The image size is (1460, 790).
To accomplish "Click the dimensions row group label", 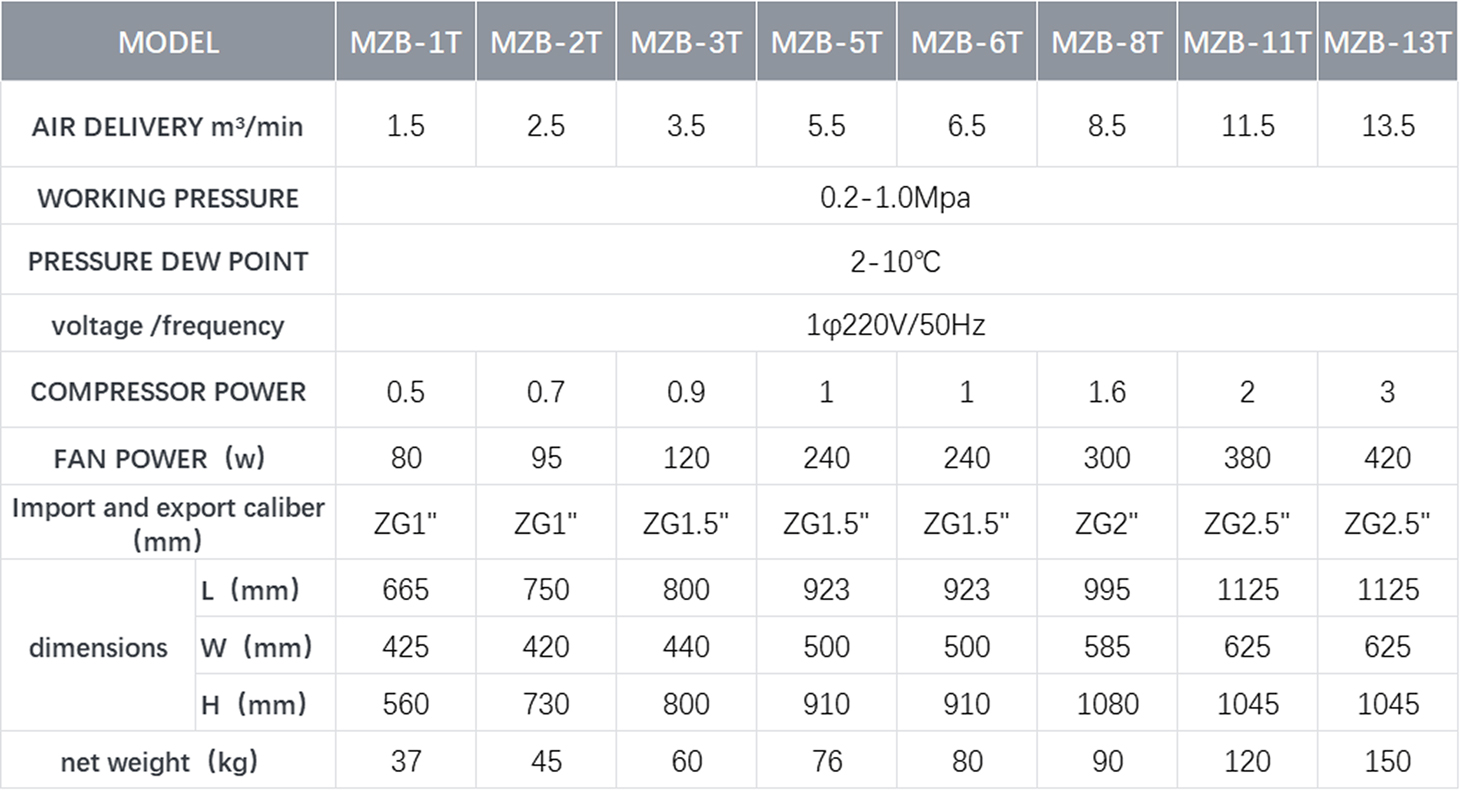I will pos(98,648).
